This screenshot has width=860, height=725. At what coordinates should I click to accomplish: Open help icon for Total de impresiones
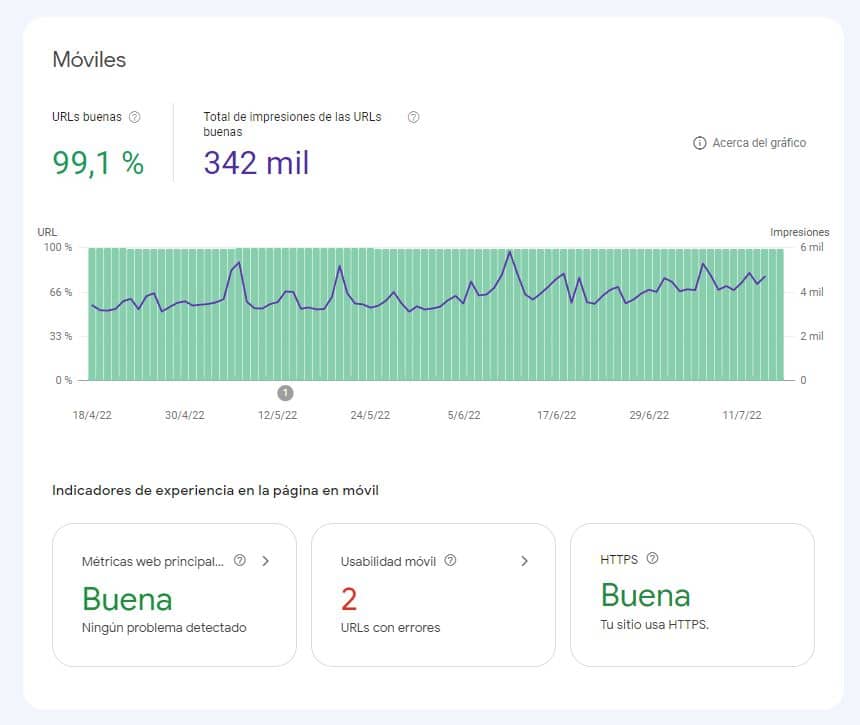click(x=414, y=117)
